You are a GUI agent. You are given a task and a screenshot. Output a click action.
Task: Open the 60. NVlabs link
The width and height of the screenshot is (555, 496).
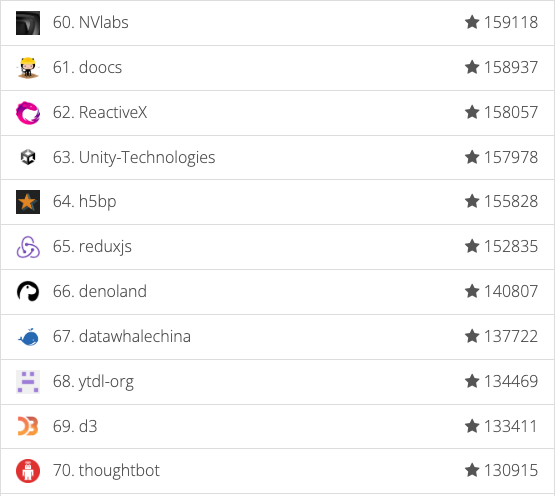[91, 22]
